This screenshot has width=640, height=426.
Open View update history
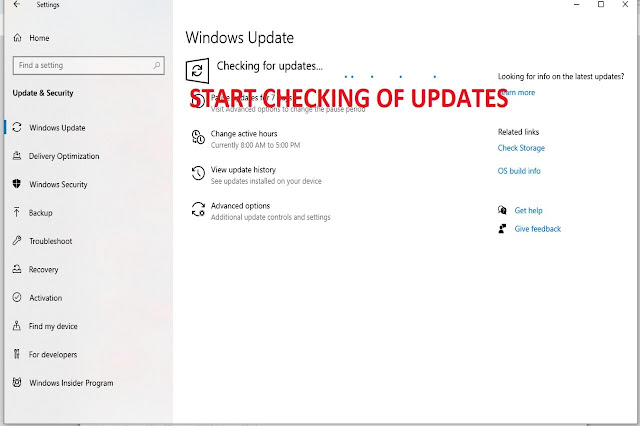point(243,169)
